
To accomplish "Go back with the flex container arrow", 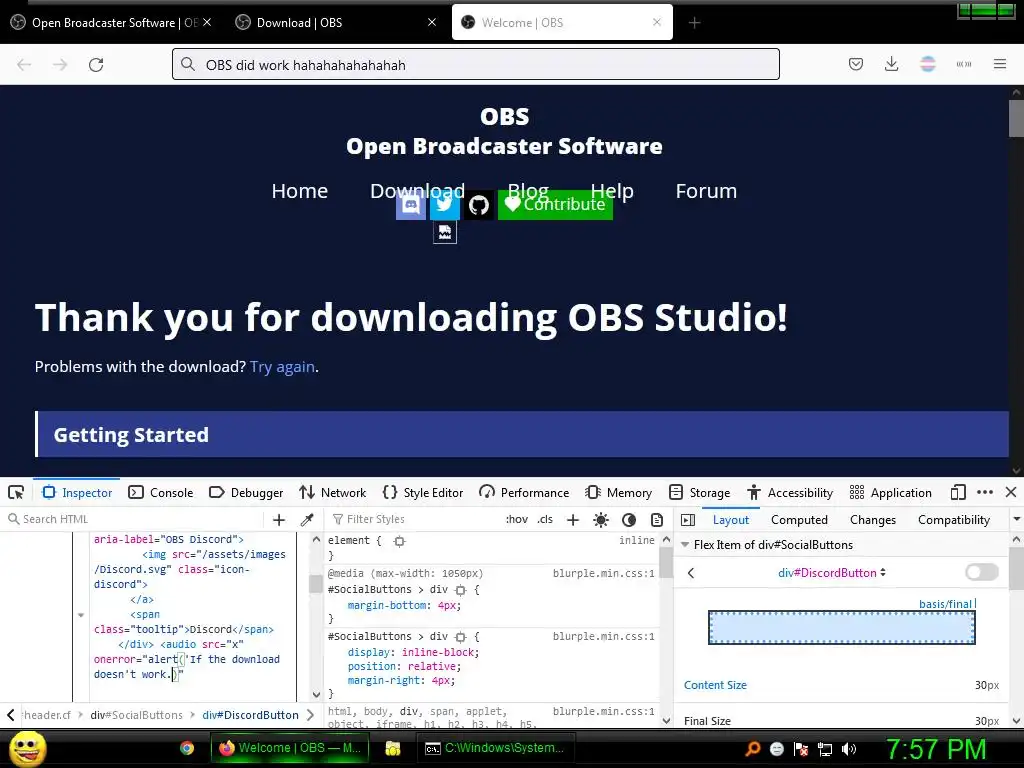I will point(691,573).
